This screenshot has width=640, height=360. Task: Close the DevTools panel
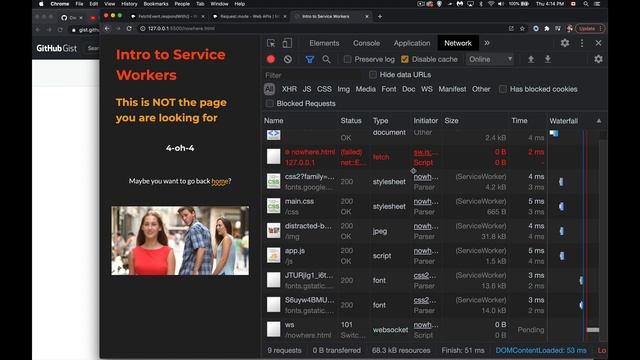click(598, 43)
